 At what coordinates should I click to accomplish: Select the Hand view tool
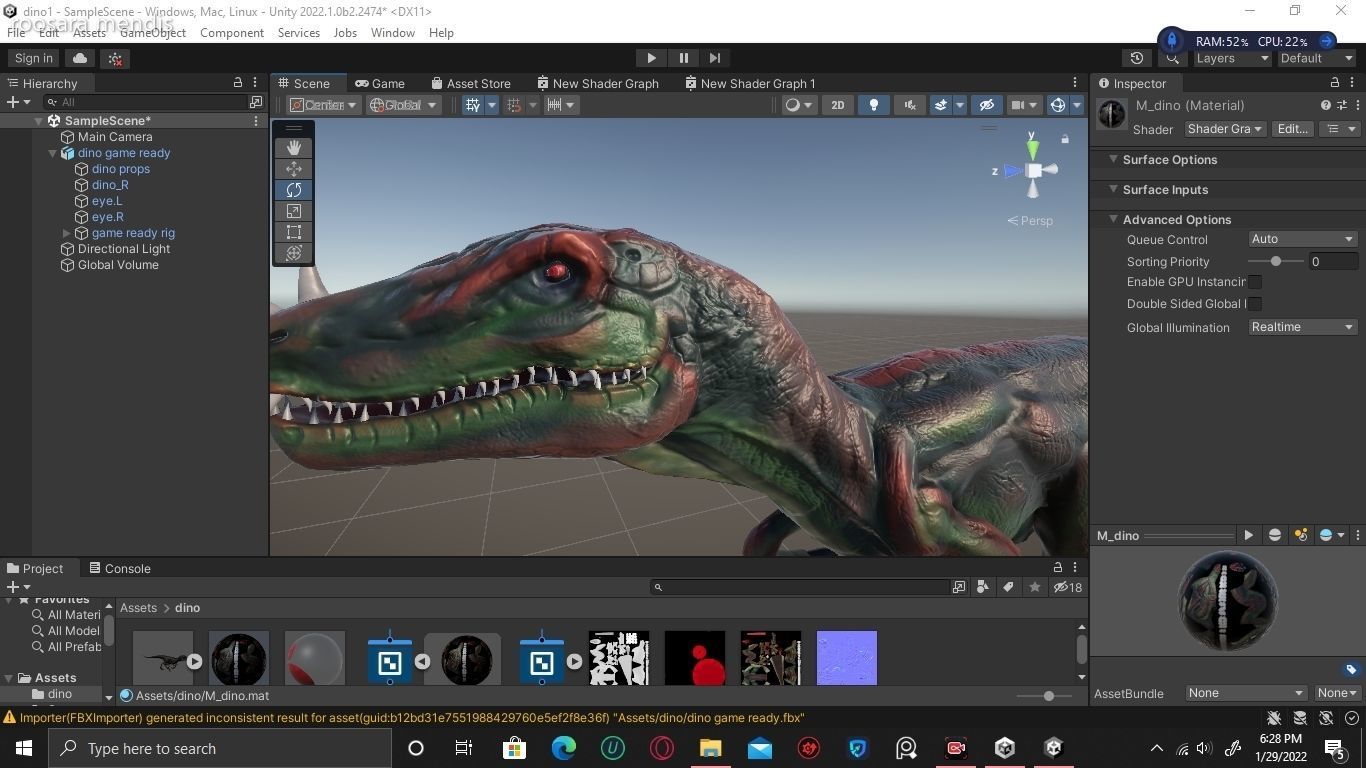click(294, 147)
